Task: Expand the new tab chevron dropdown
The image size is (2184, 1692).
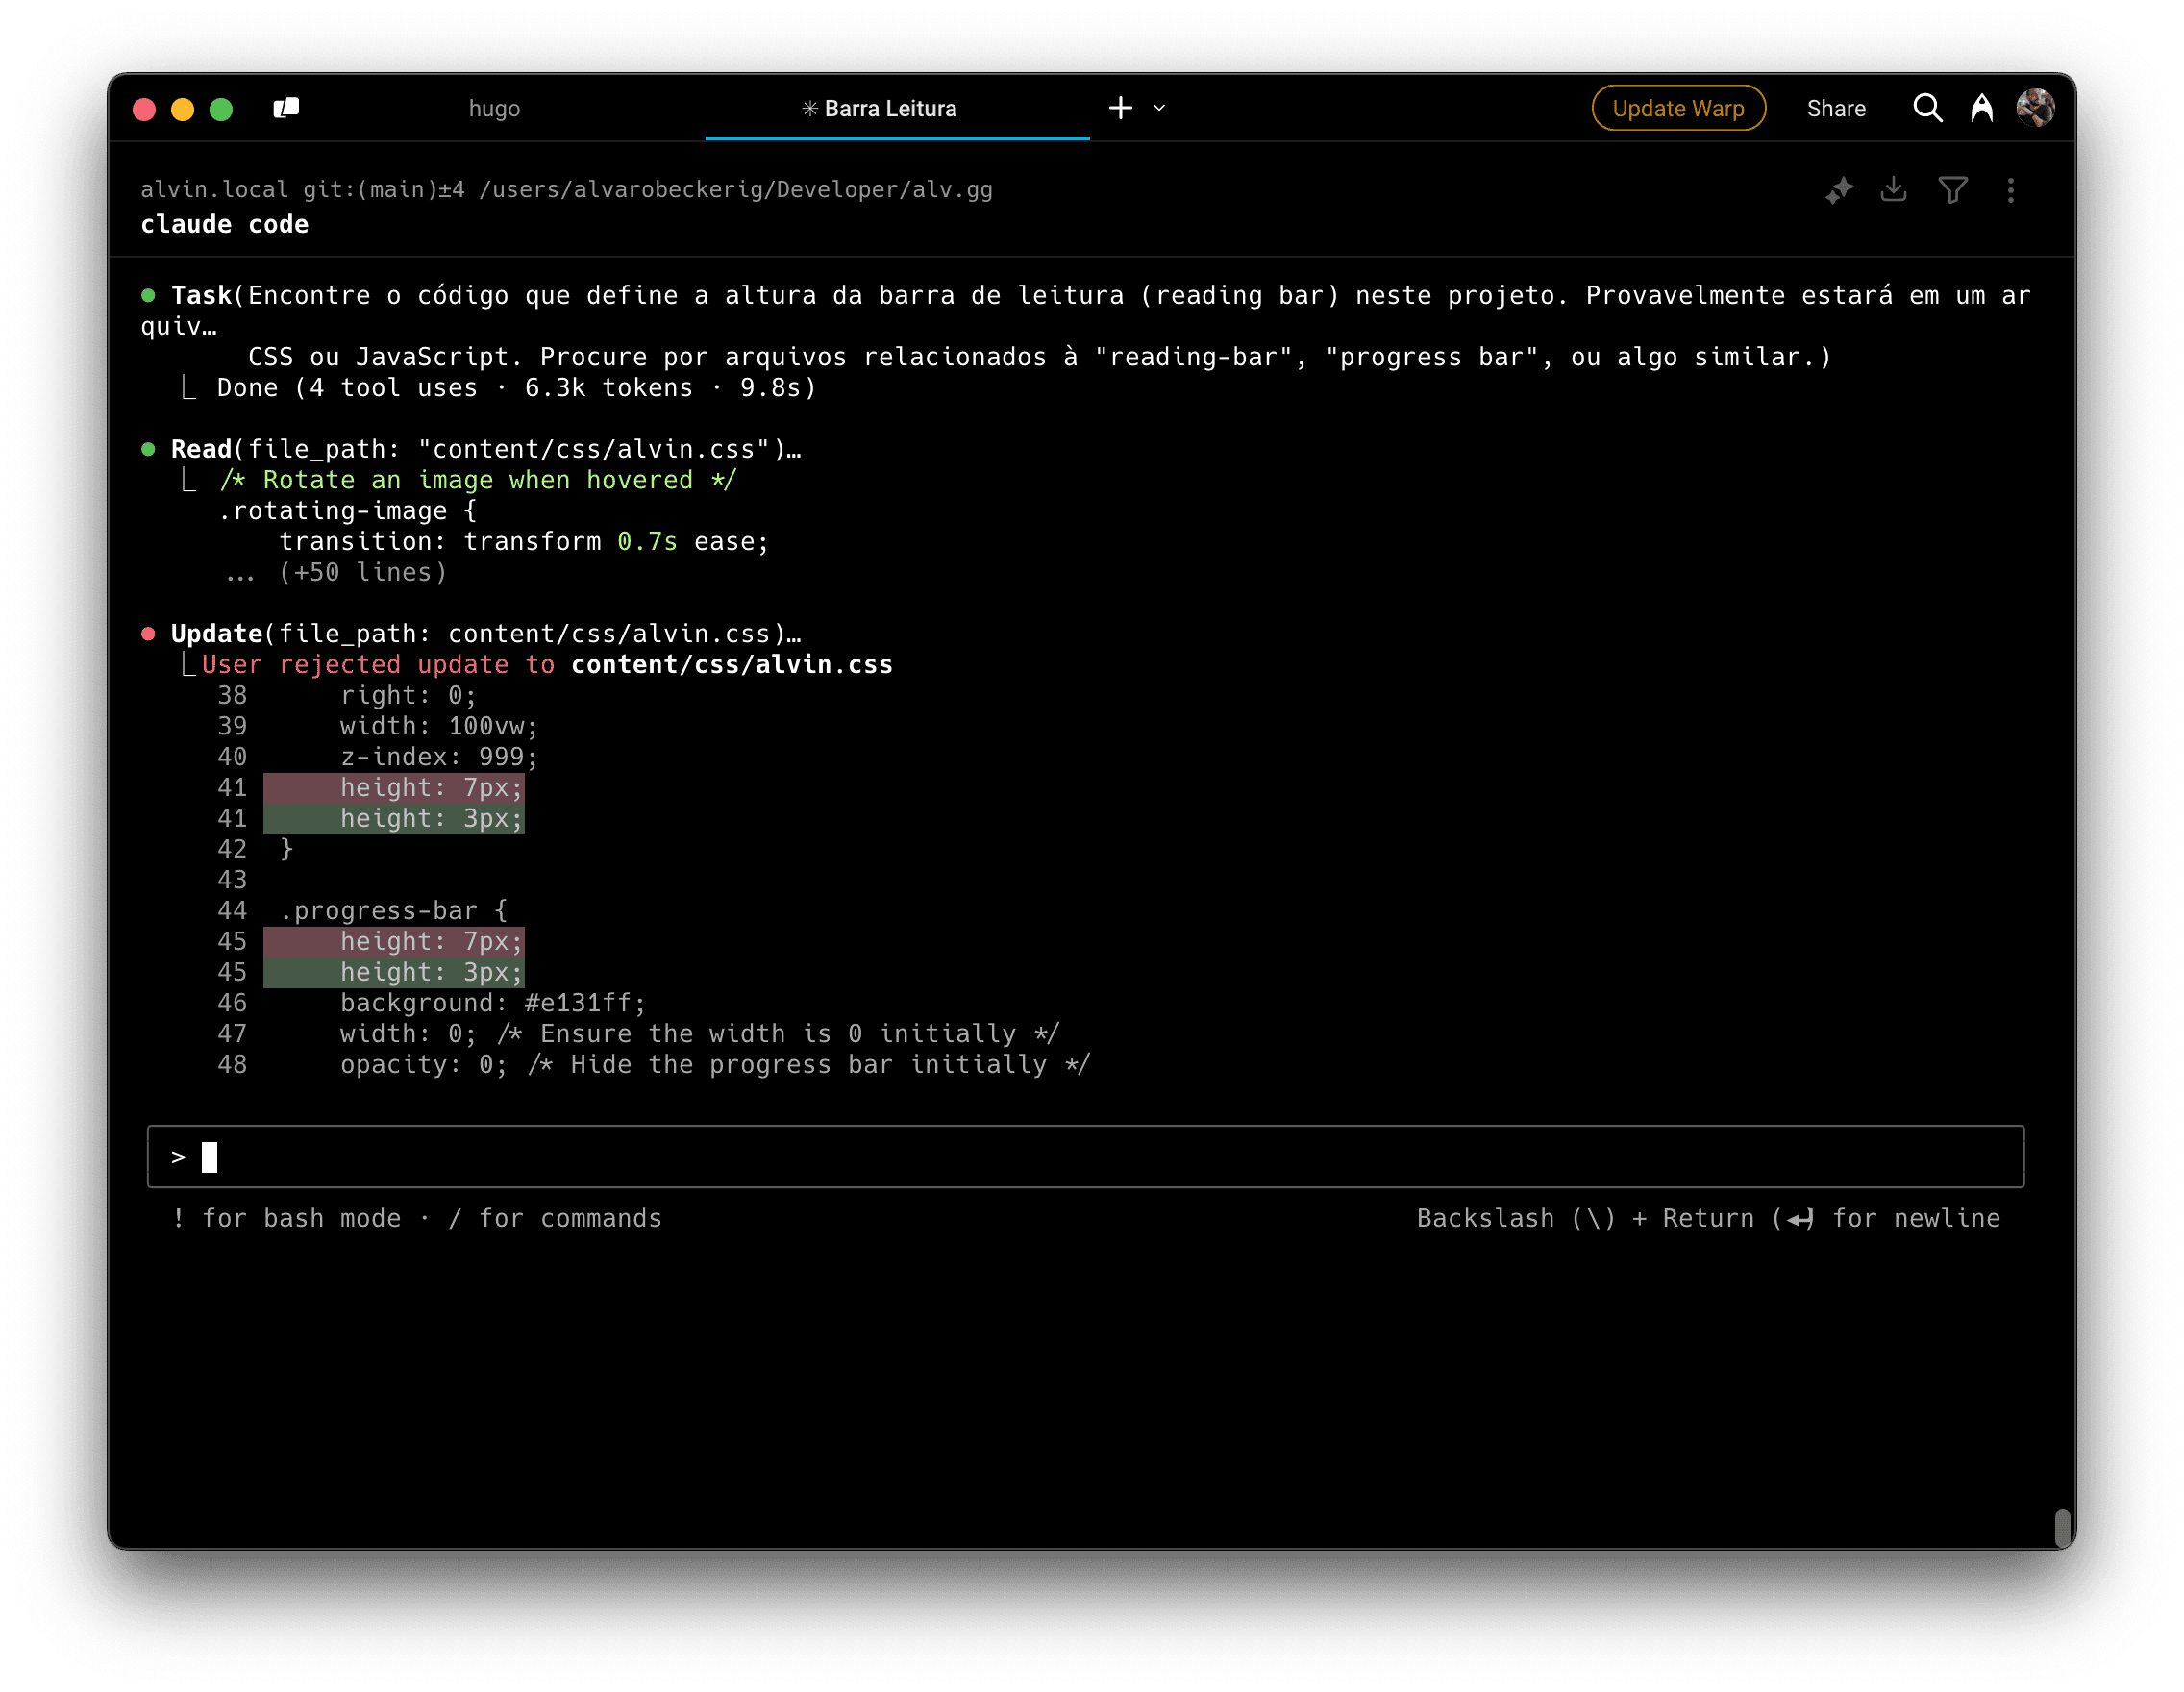Action: (x=1159, y=108)
